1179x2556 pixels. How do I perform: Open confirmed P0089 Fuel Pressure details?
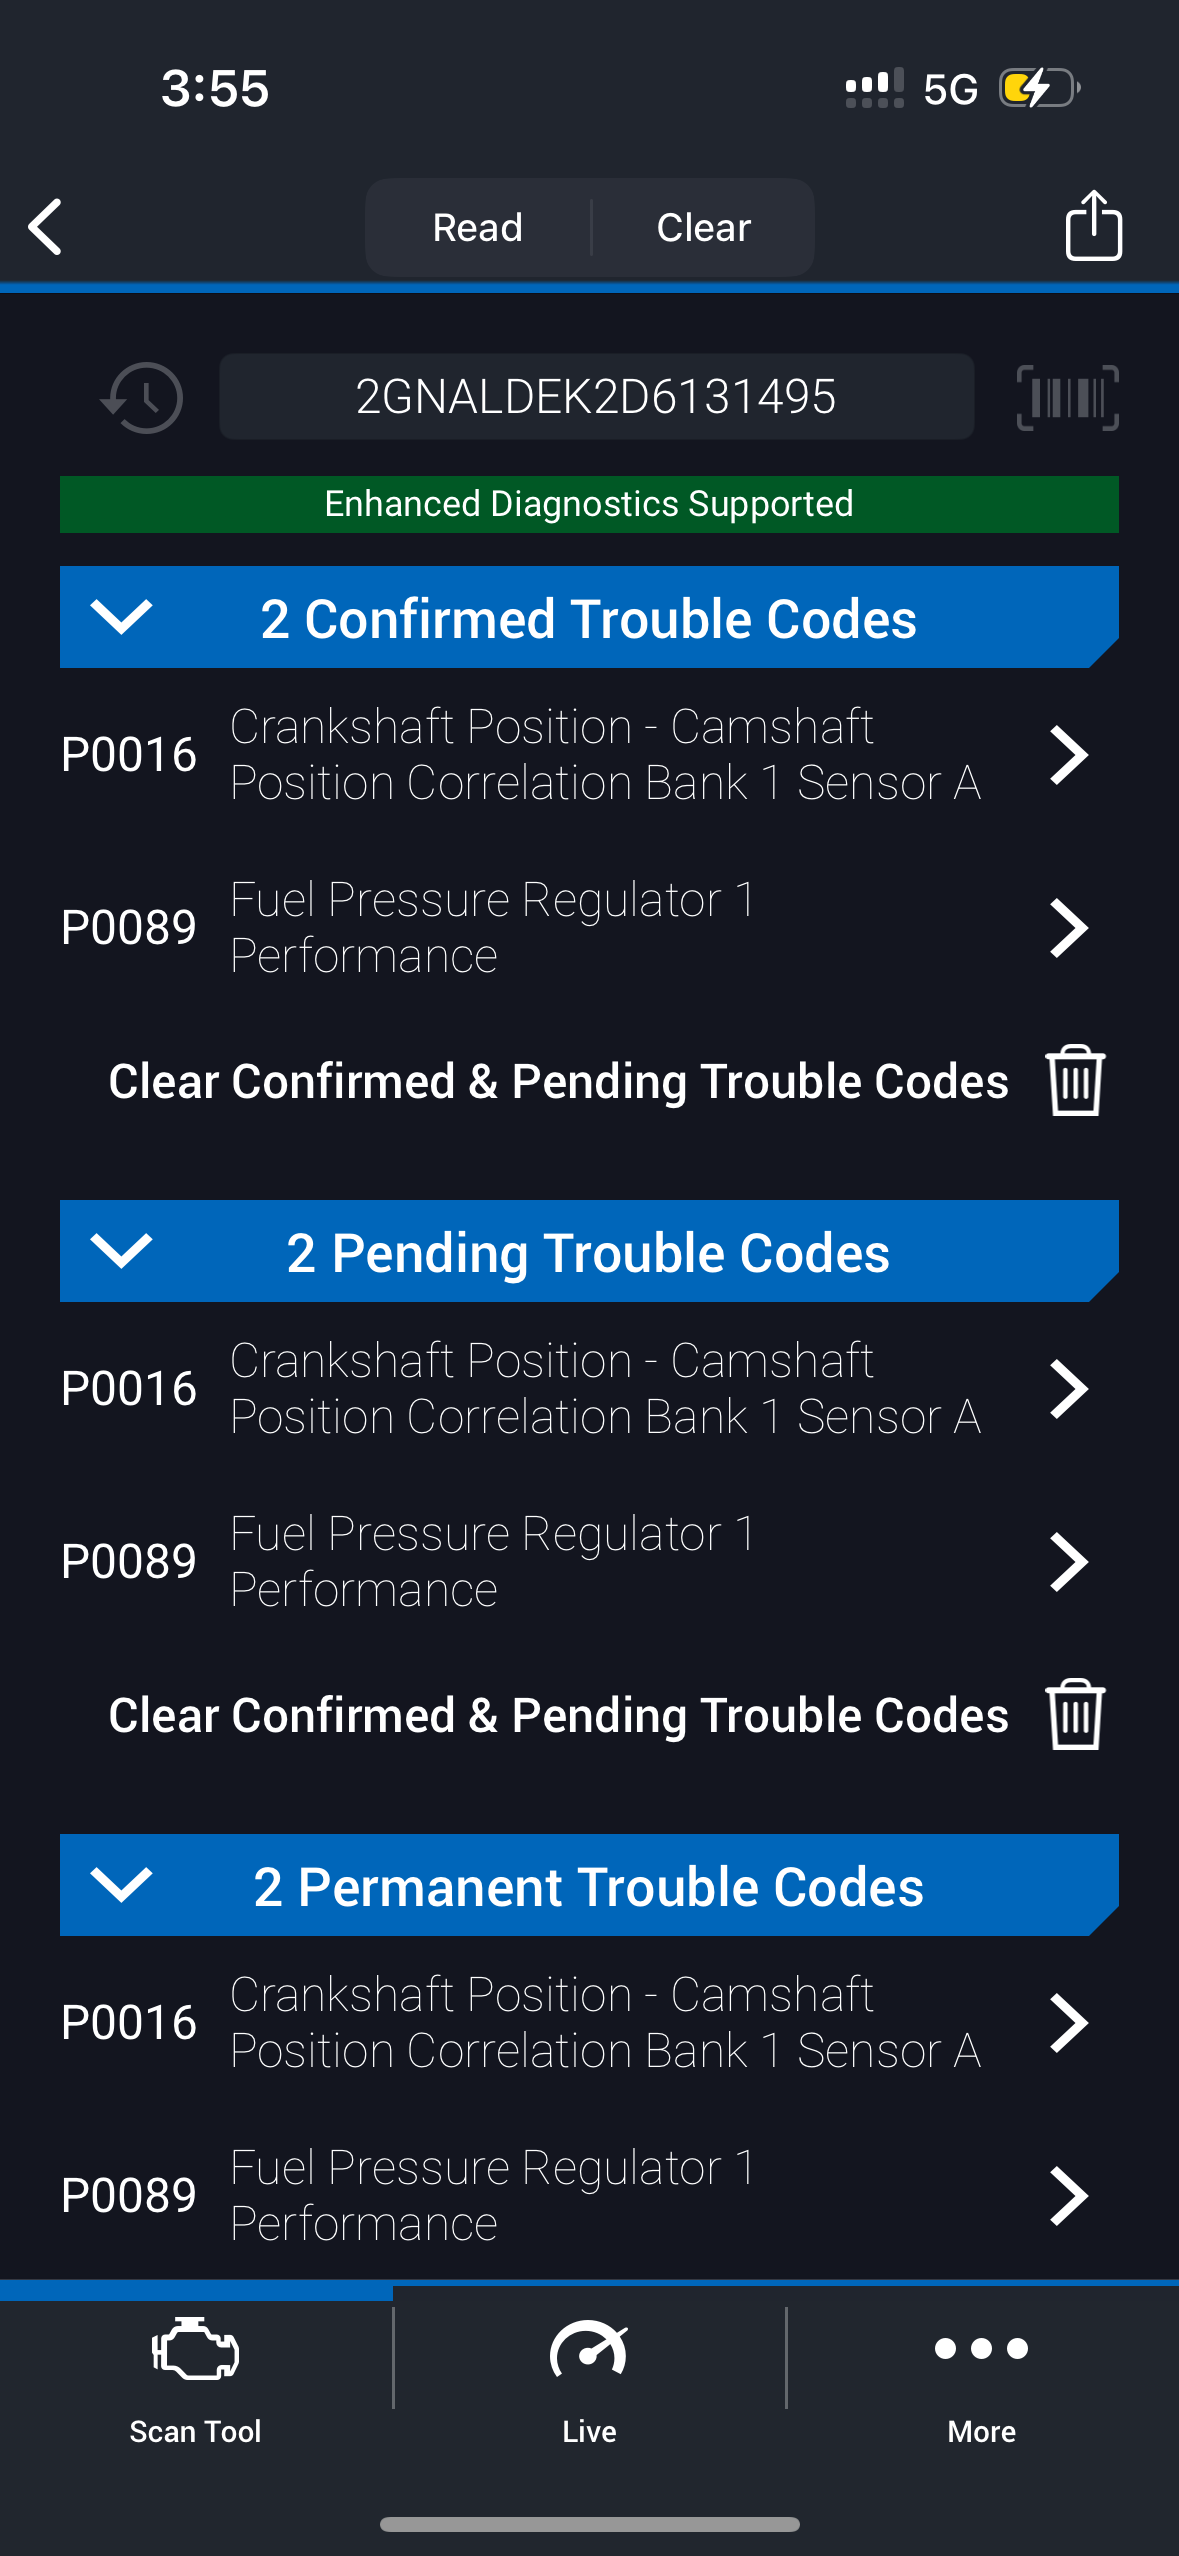1068,928
